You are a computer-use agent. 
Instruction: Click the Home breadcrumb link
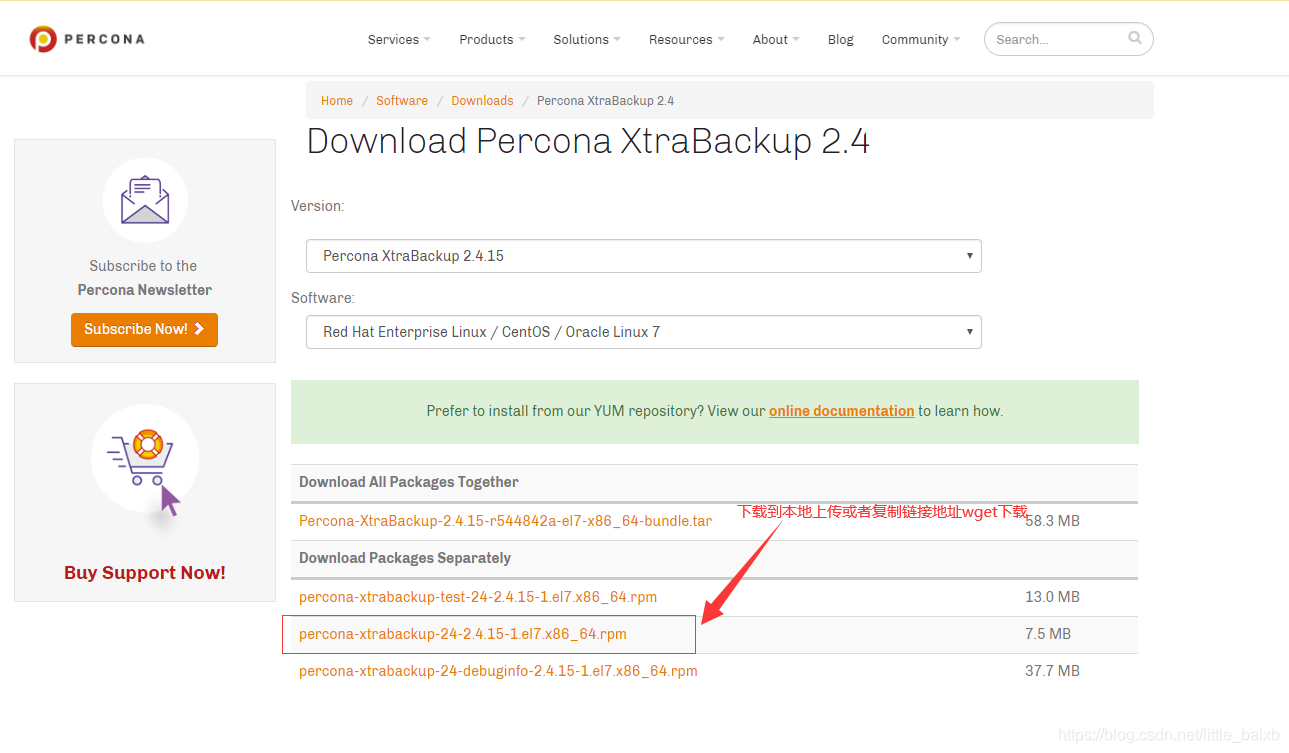click(x=337, y=101)
